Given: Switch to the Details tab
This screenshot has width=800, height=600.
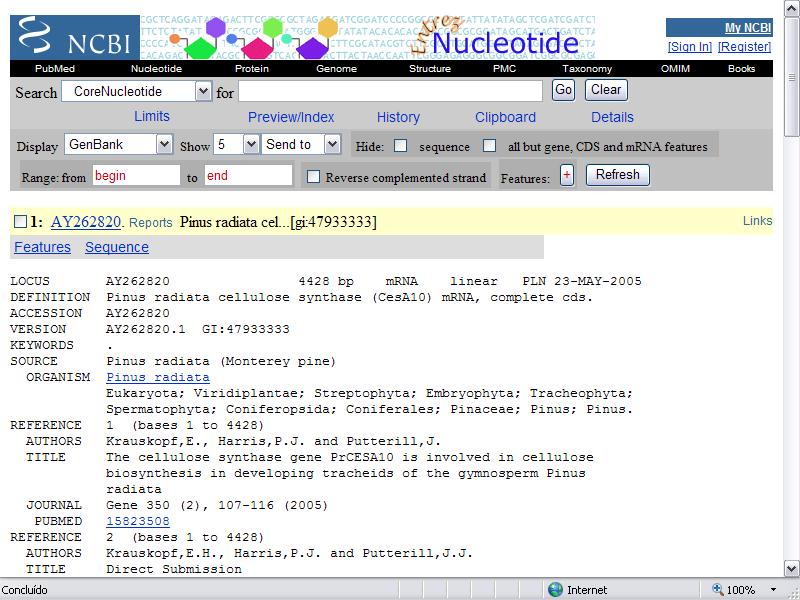Looking at the screenshot, I should [x=612, y=117].
